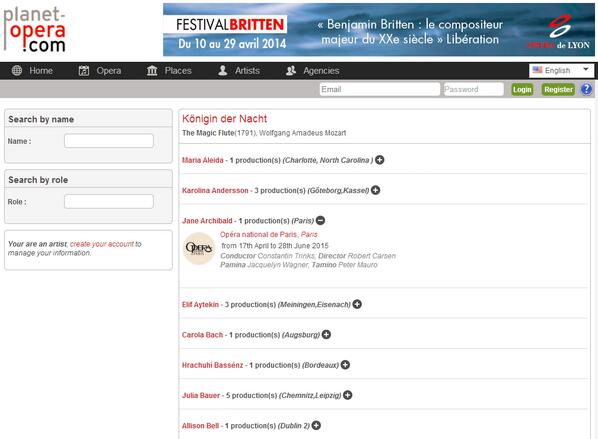Open the Artists menu item
The image size is (598, 439).
point(247,71)
